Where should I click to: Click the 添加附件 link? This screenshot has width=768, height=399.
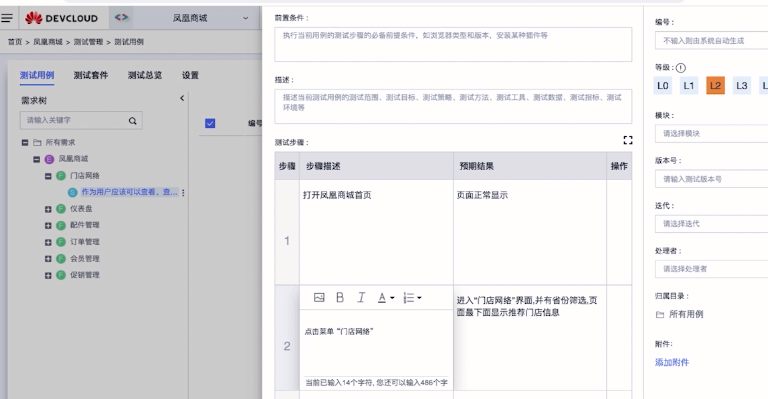(x=672, y=363)
